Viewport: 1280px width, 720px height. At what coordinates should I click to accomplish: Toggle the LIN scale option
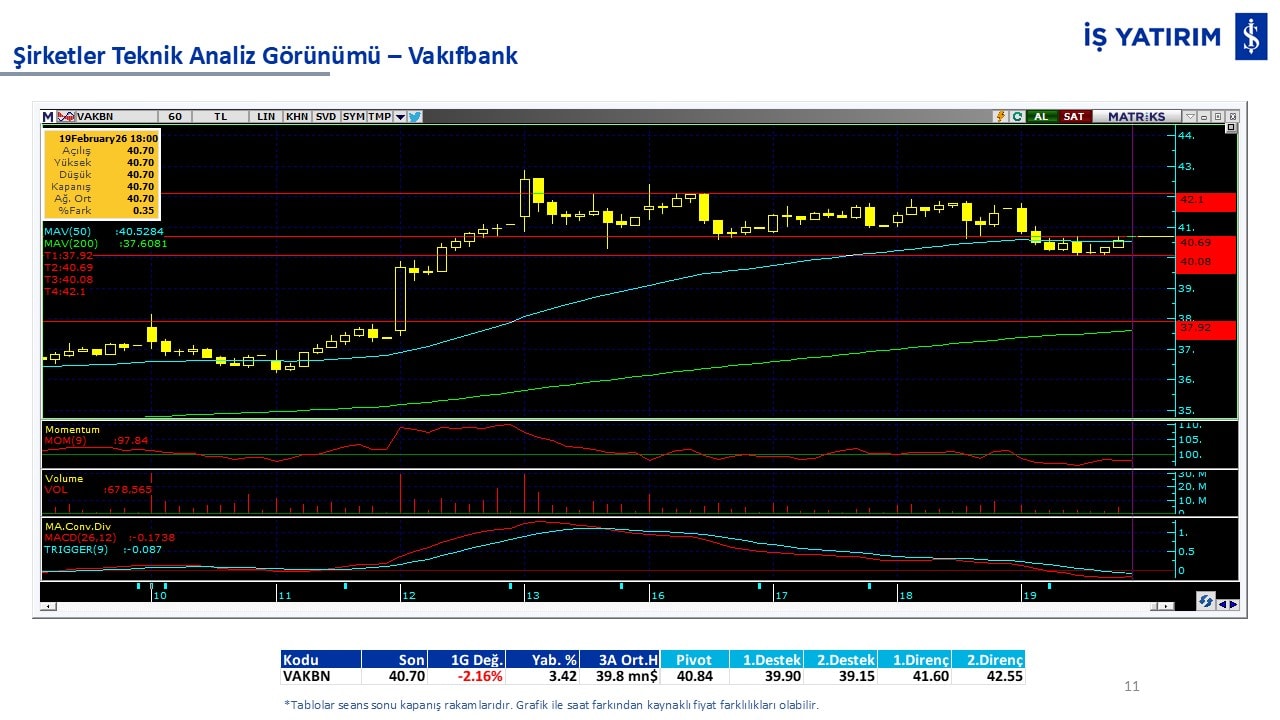266,116
